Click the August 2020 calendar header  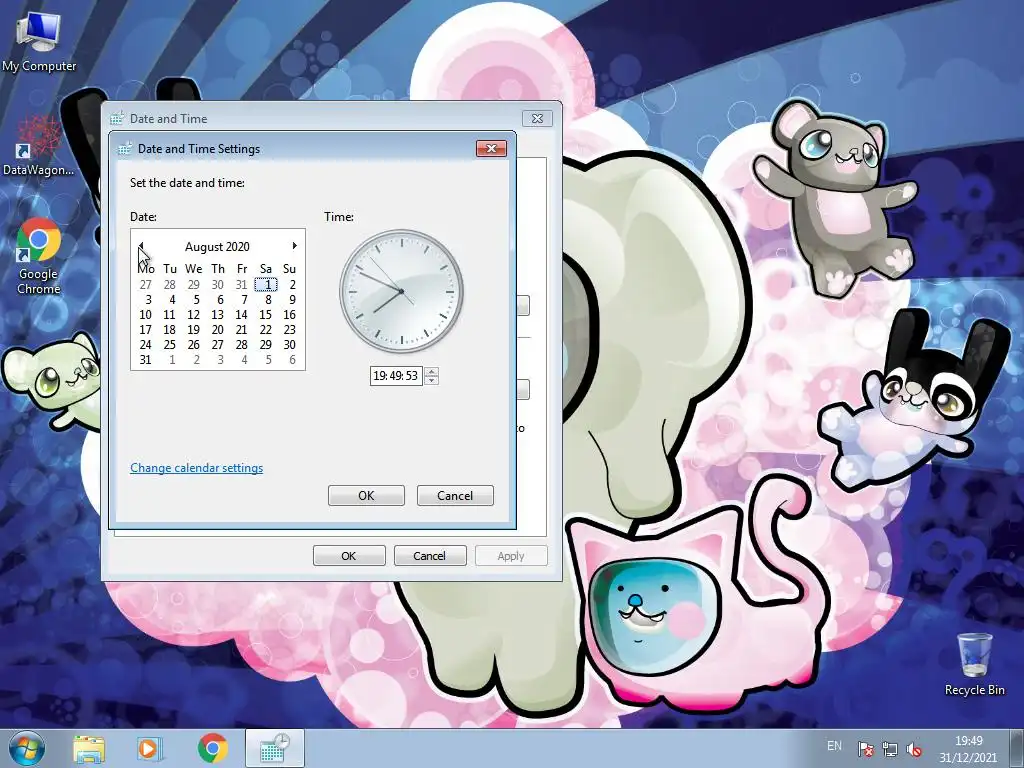pos(217,247)
